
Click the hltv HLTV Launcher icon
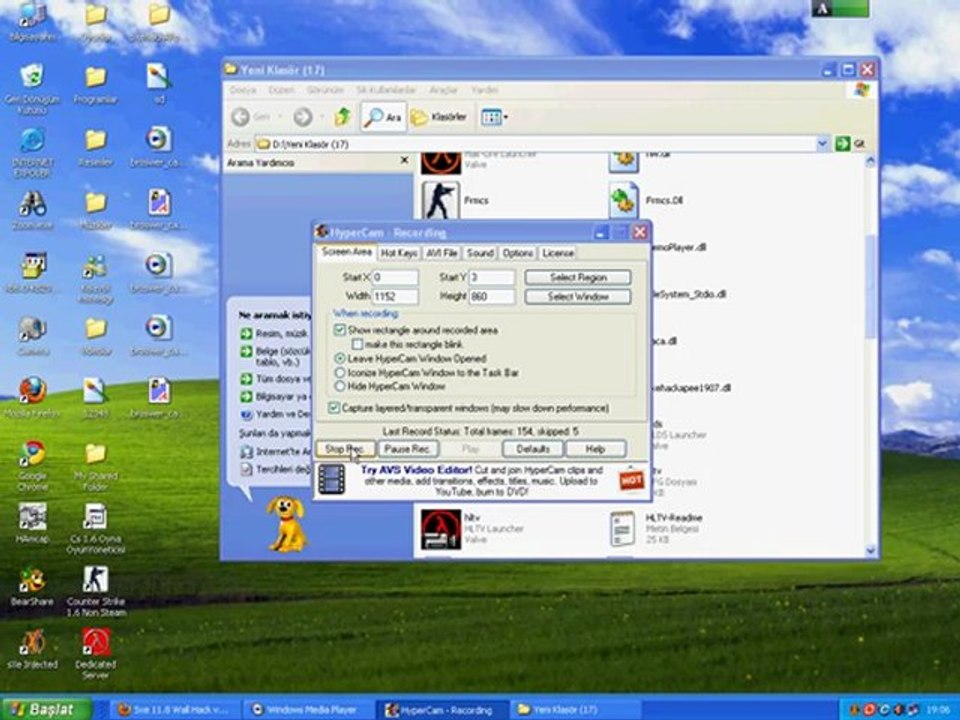click(441, 528)
